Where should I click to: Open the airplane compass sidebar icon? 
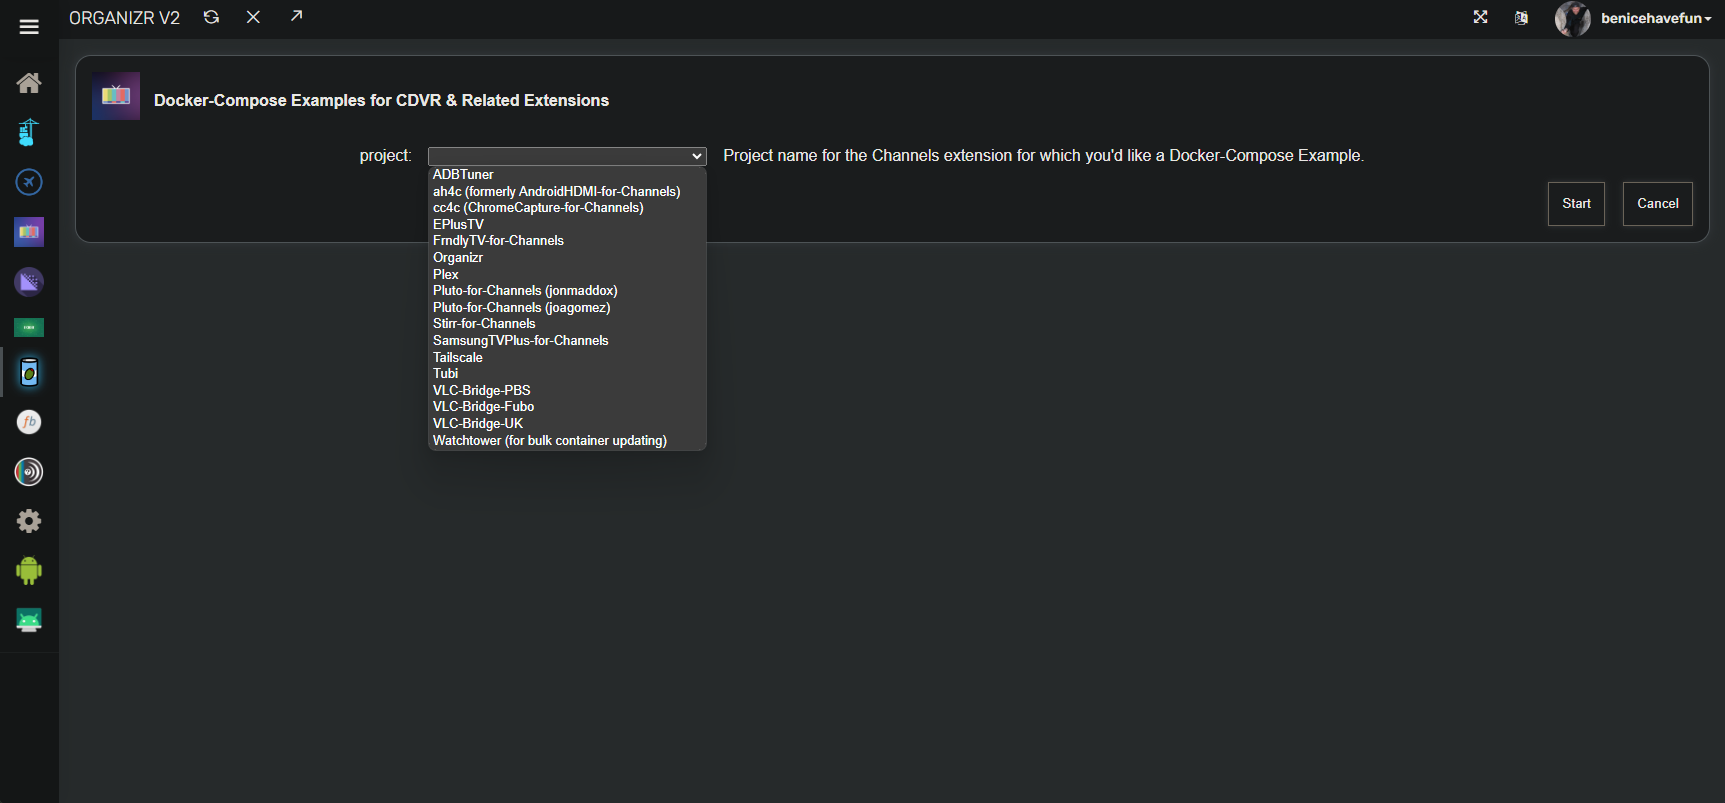click(29, 182)
